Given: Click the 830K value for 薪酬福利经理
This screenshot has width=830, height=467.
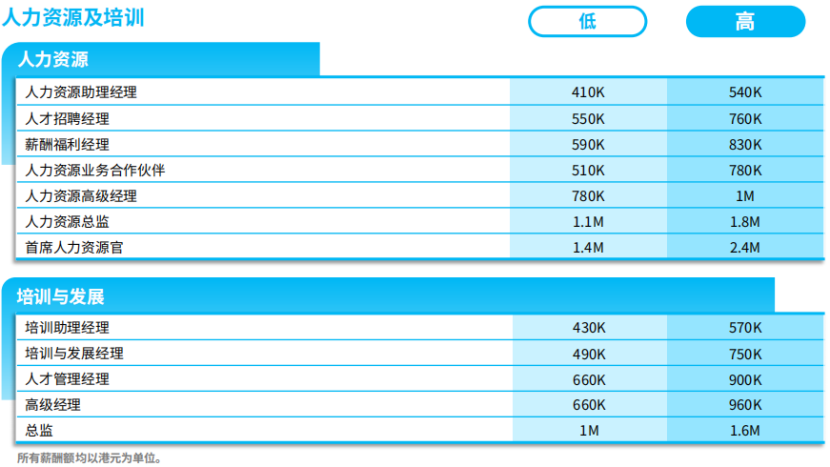Looking at the screenshot, I should 745,144.
